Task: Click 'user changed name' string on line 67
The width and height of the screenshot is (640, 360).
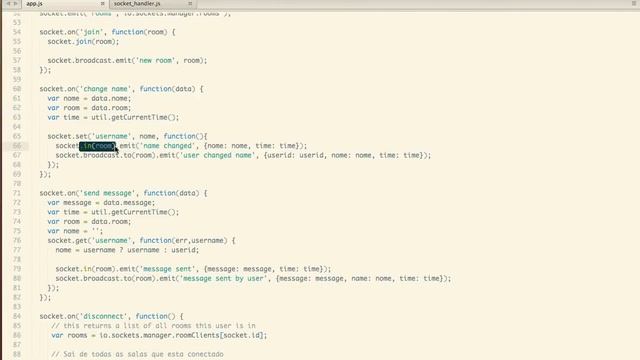Action: pos(218,155)
